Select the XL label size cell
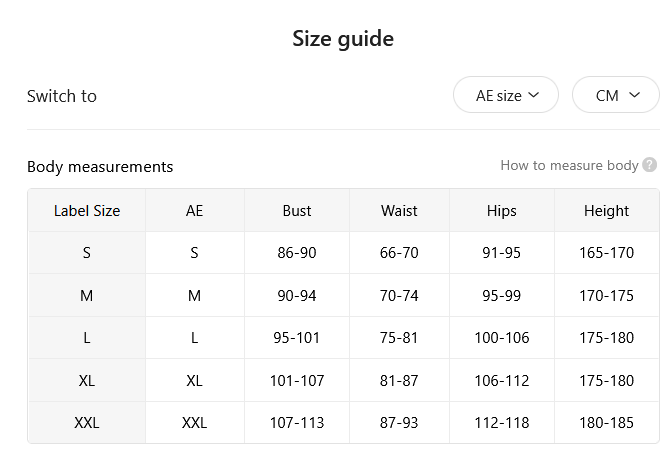The image size is (663, 455). tap(87, 380)
